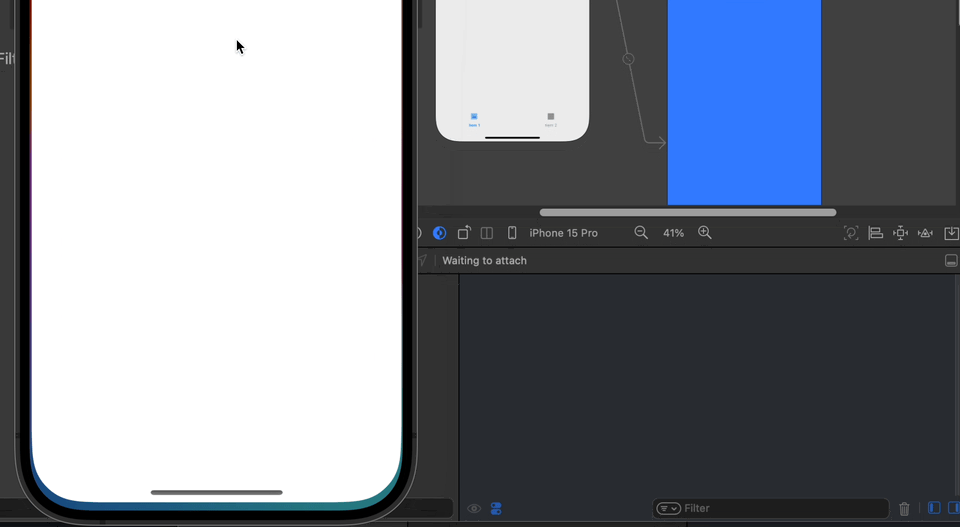Open the iPhone 15 Pro device selector

tap(554, 233)
